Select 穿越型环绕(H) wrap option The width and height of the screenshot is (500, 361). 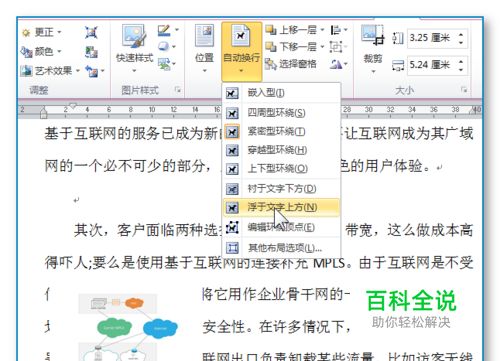click(281, 150)
